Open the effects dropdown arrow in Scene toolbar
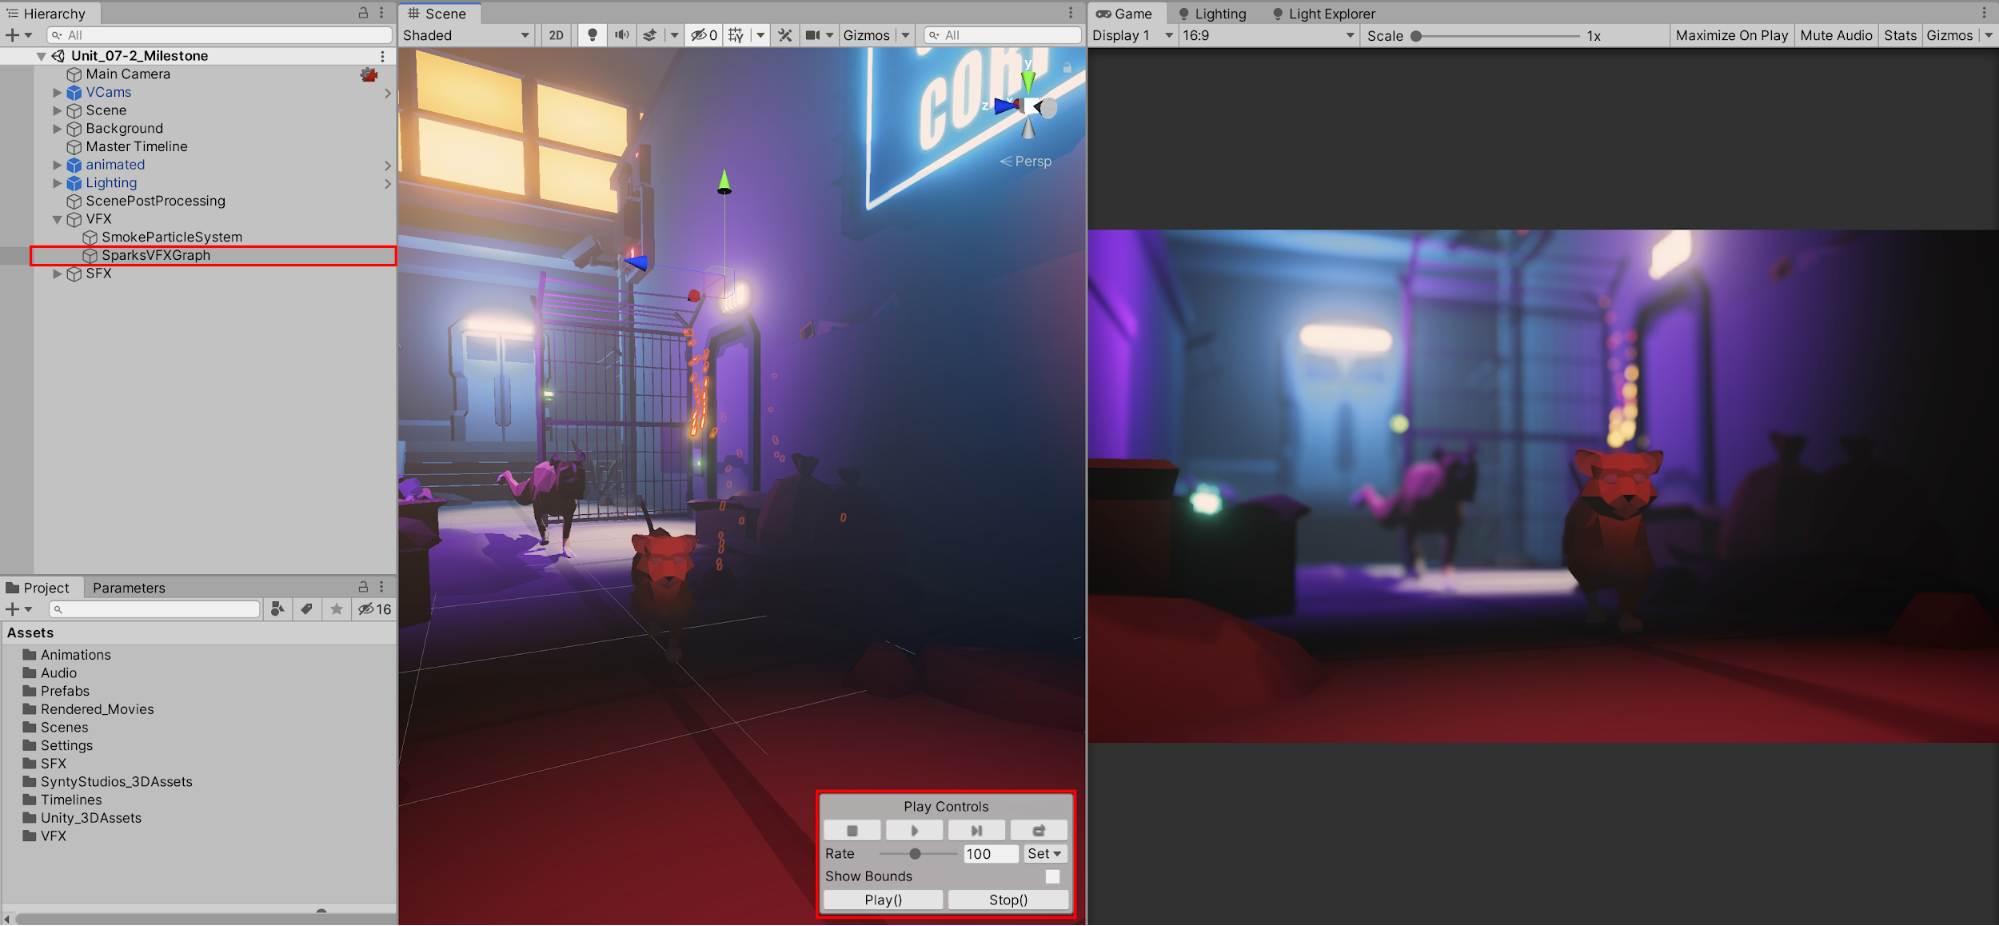The width and height of the screenshot is (1999, 926). point(674,35)
